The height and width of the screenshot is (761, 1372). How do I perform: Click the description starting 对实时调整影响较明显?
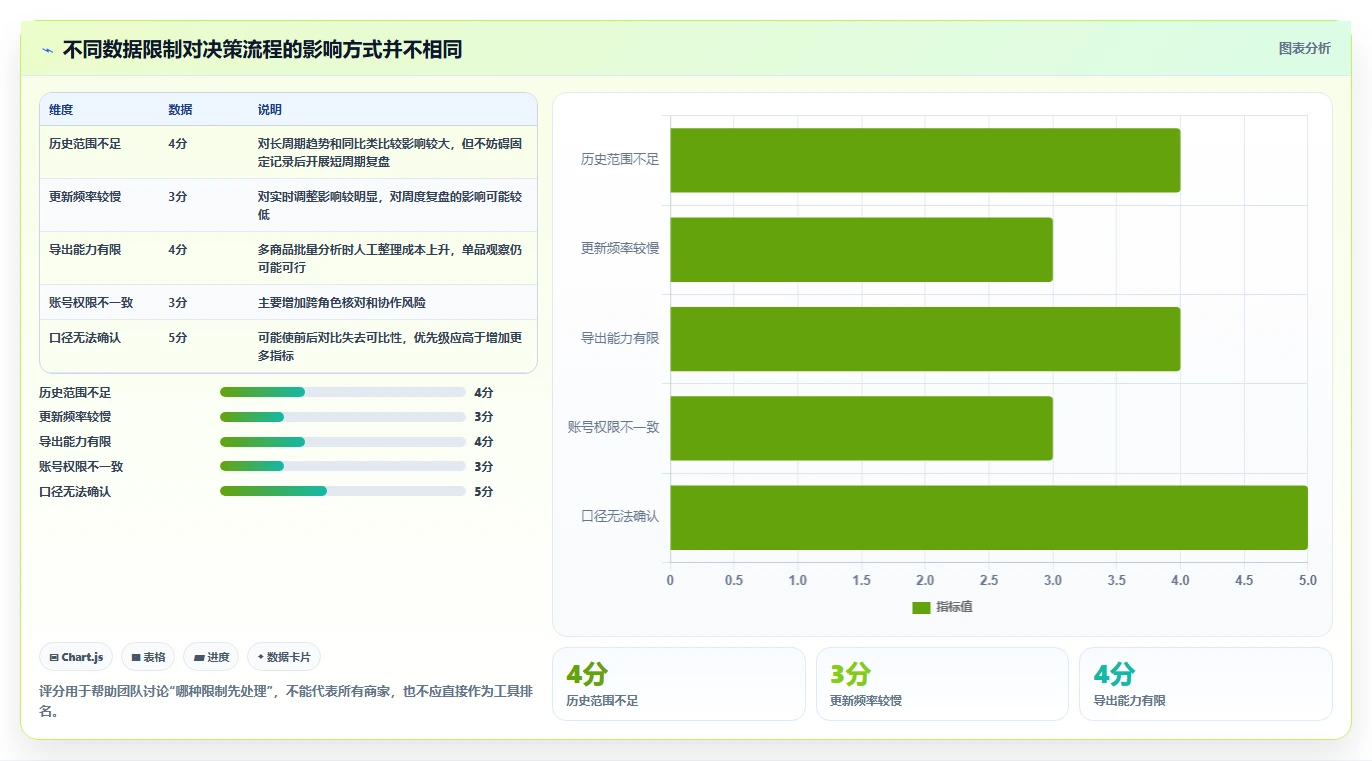[x=390, y=205]
